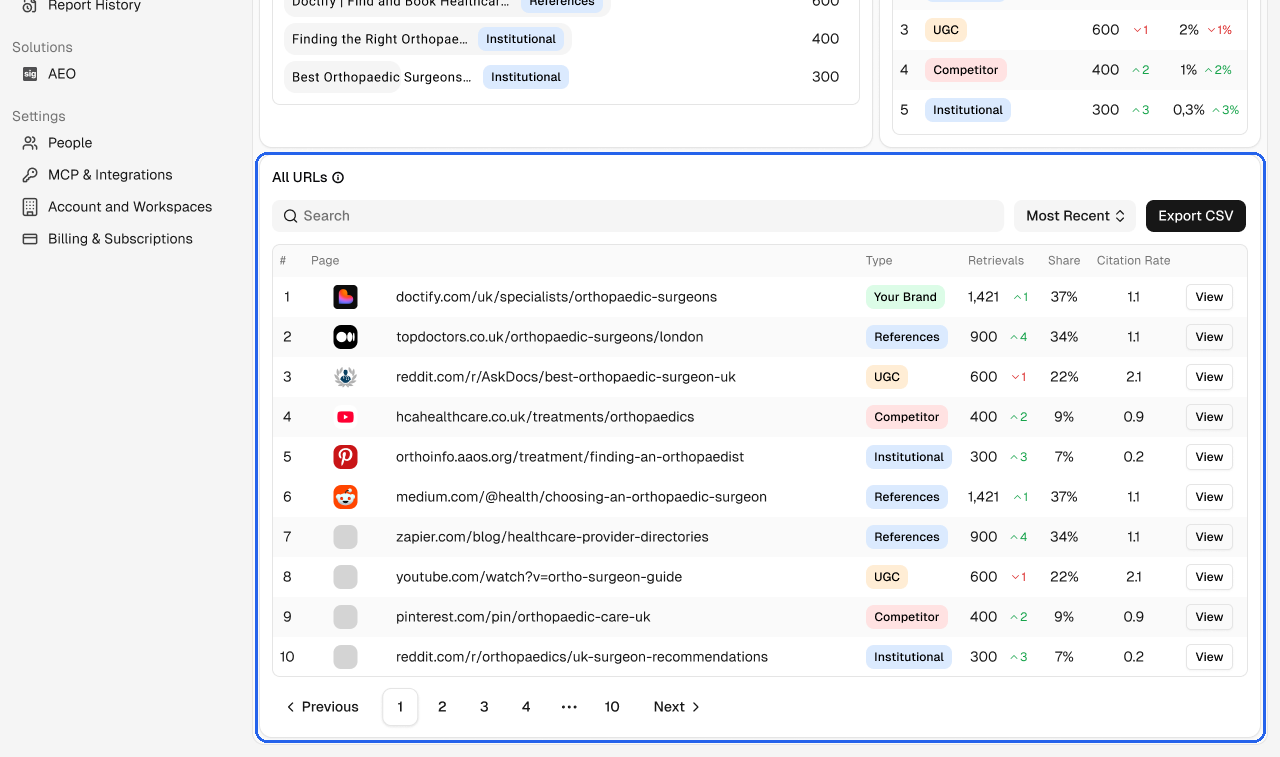The image size is (1280, 757).
Task: Click the Your Brand tag in row 1
Action: tap(905, 297)
